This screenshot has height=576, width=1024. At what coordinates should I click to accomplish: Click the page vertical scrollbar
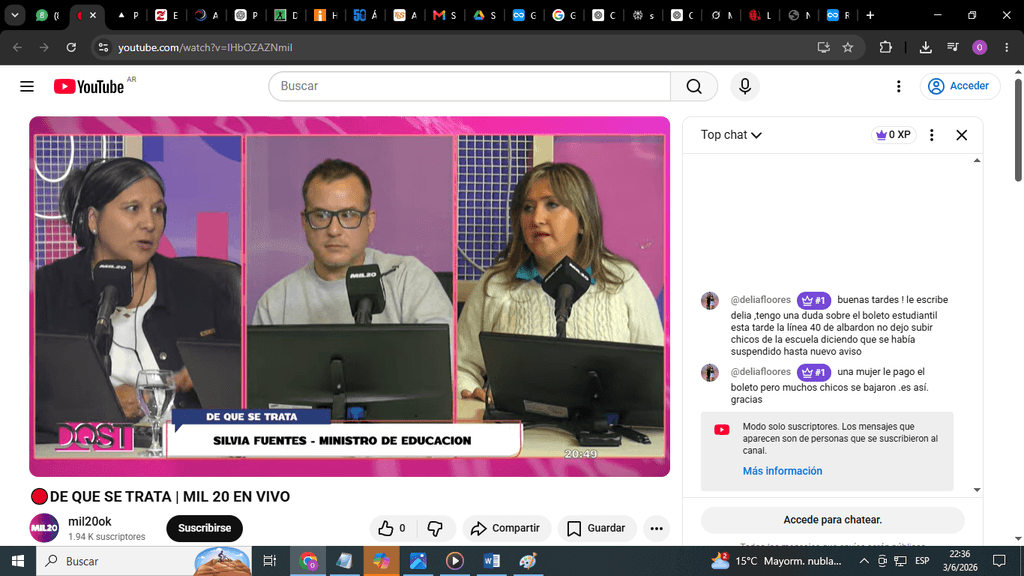(x=1018, y=131)
